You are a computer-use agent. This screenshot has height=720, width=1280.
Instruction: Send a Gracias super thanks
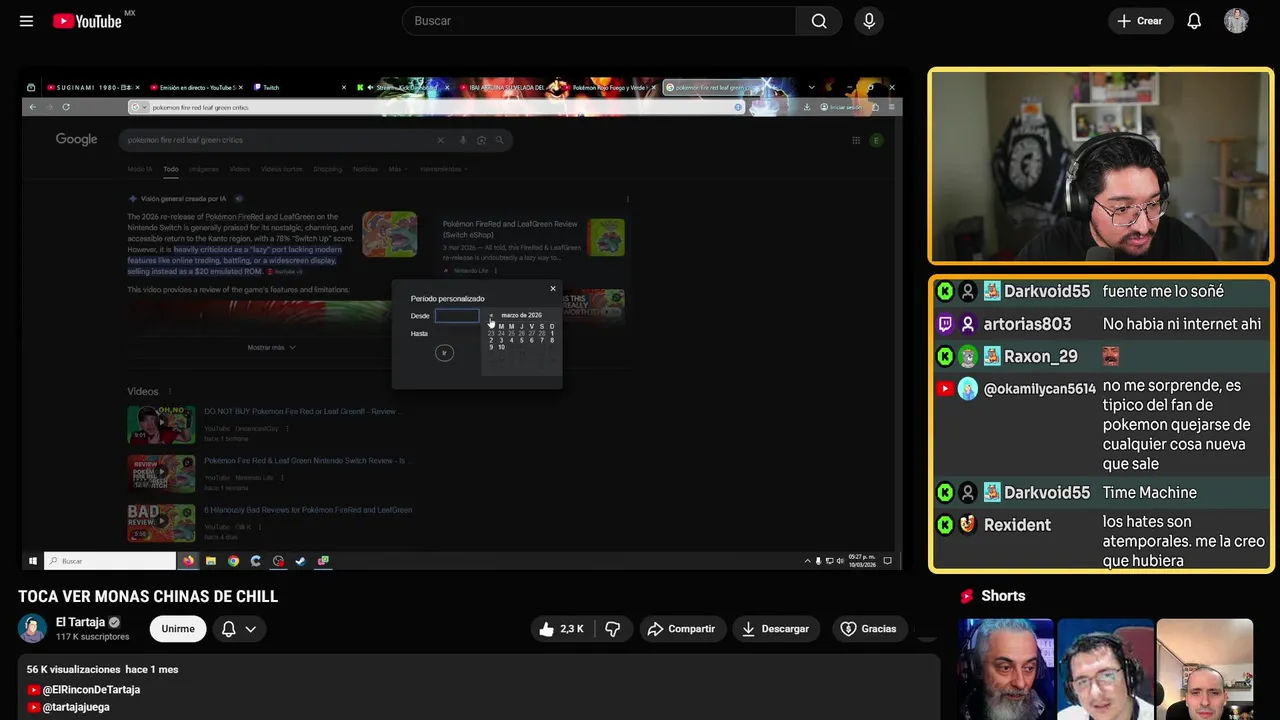coord(868,629)
